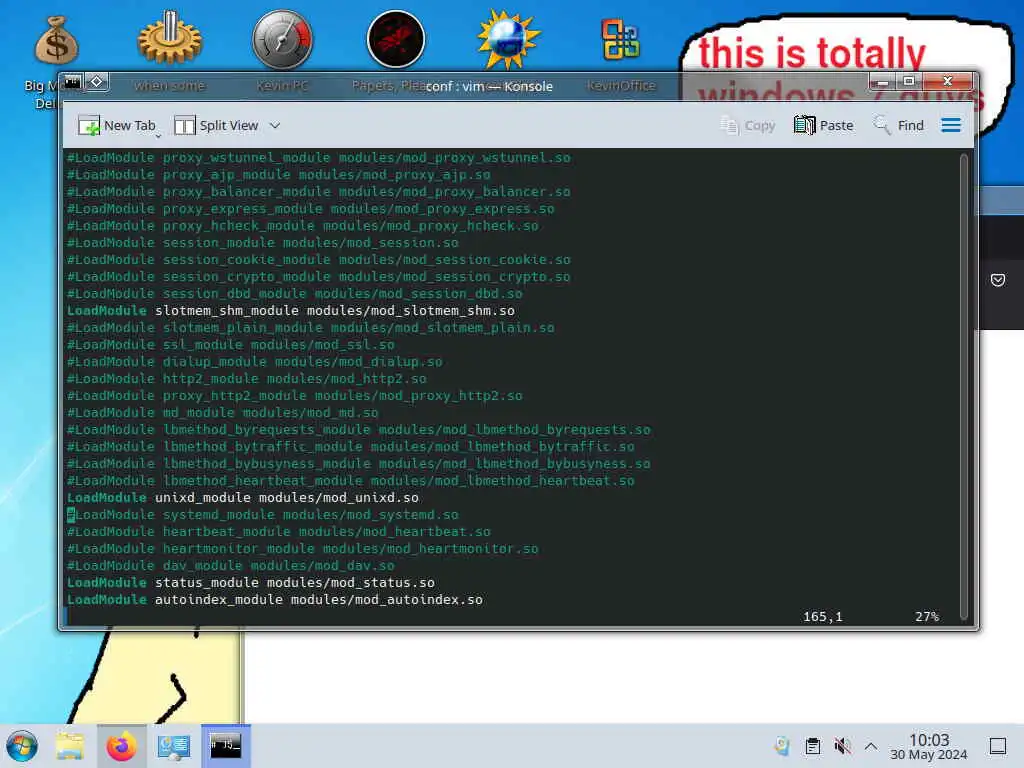Click line 'LoadModule slotmem_shm_module modules/mod_slotmem_shm.so'
1024x768 pixels.
tap(291, 311)
